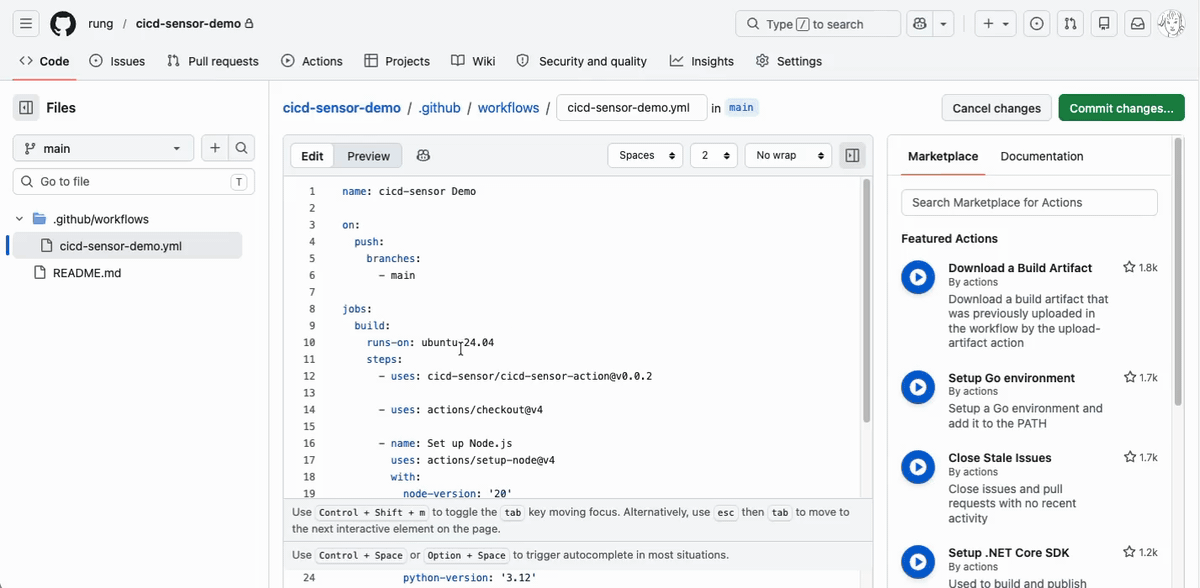Click the star count for Close Stale Issues
The width and height of the screenshot is (1200, 588).
coord(1140,458)
